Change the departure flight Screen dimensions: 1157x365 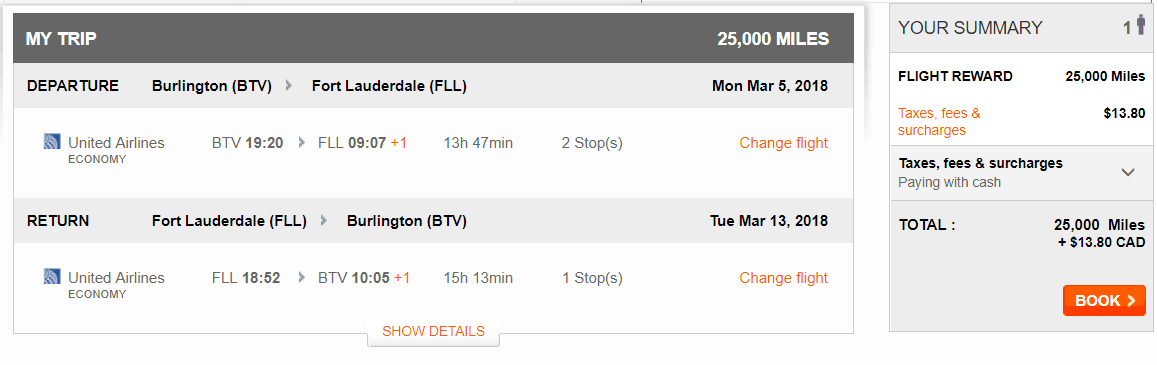(x=784, y=143)
